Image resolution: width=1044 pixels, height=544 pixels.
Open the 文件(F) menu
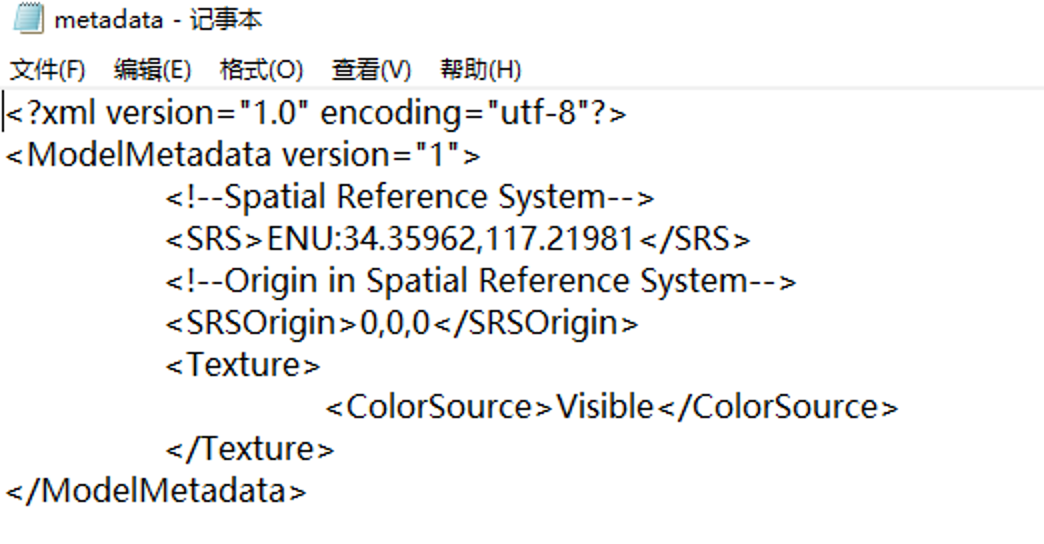coord(48,69)
